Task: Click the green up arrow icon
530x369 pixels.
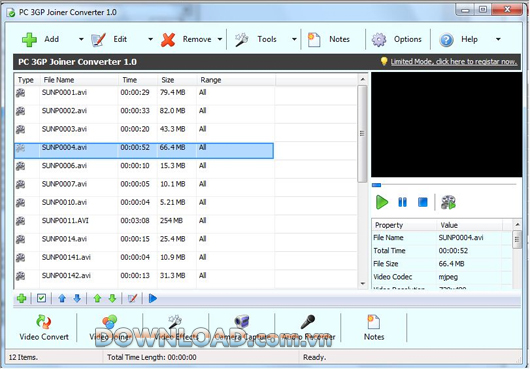Action: pos(97,298)
